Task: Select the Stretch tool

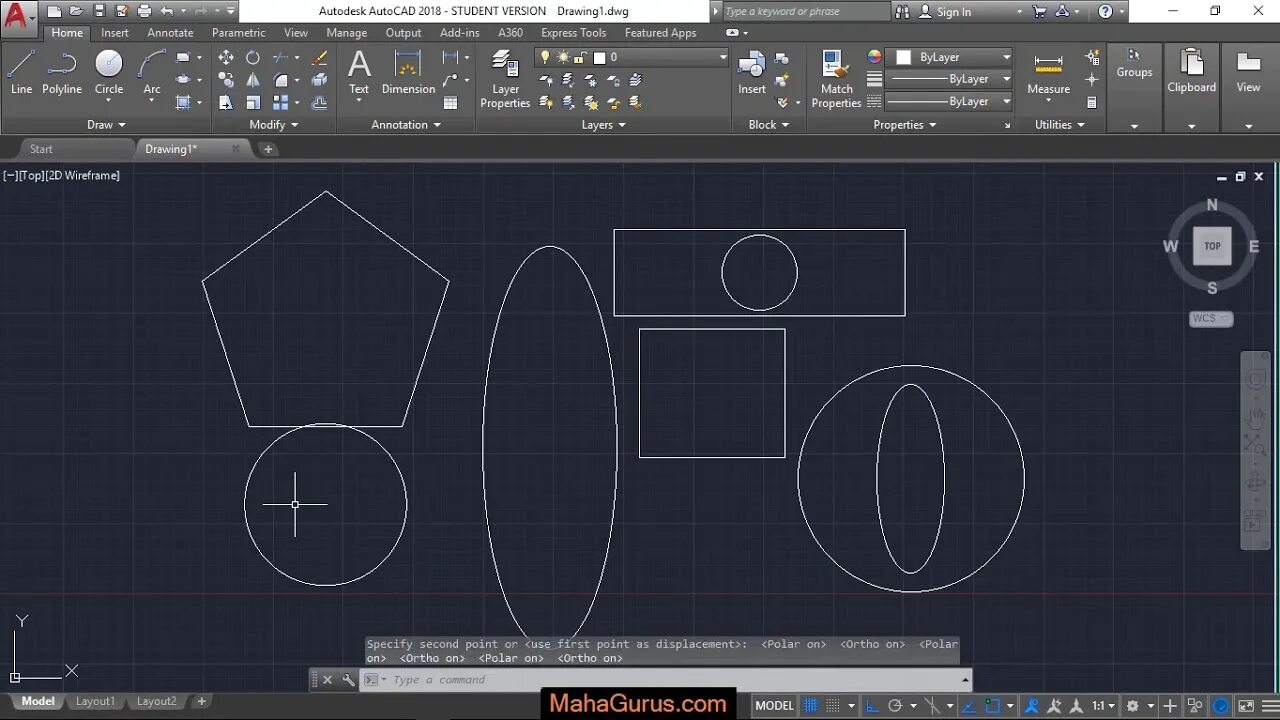Action: pos(226,102)
